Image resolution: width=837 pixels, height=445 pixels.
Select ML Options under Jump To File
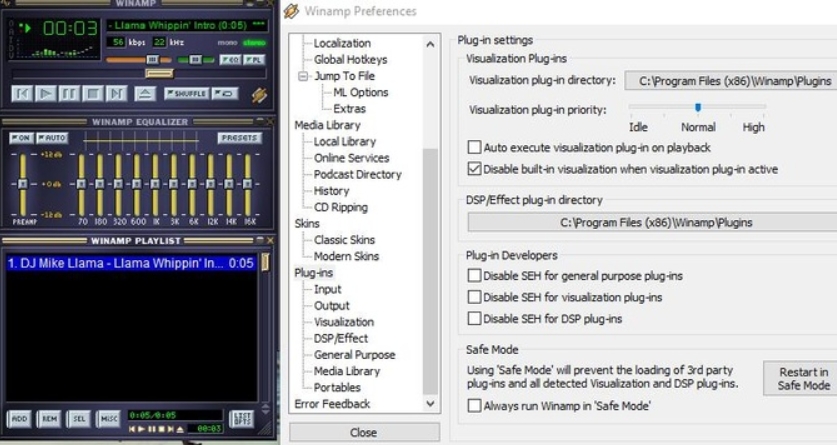point(361,92)
